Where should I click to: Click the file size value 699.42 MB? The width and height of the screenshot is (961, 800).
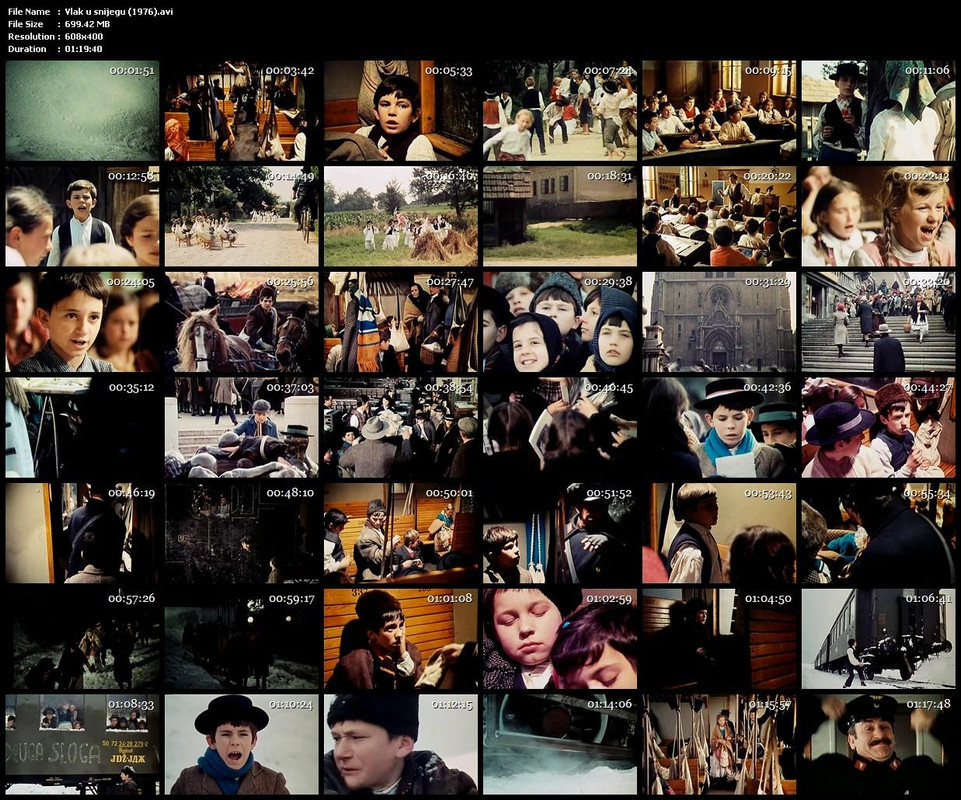87,24
